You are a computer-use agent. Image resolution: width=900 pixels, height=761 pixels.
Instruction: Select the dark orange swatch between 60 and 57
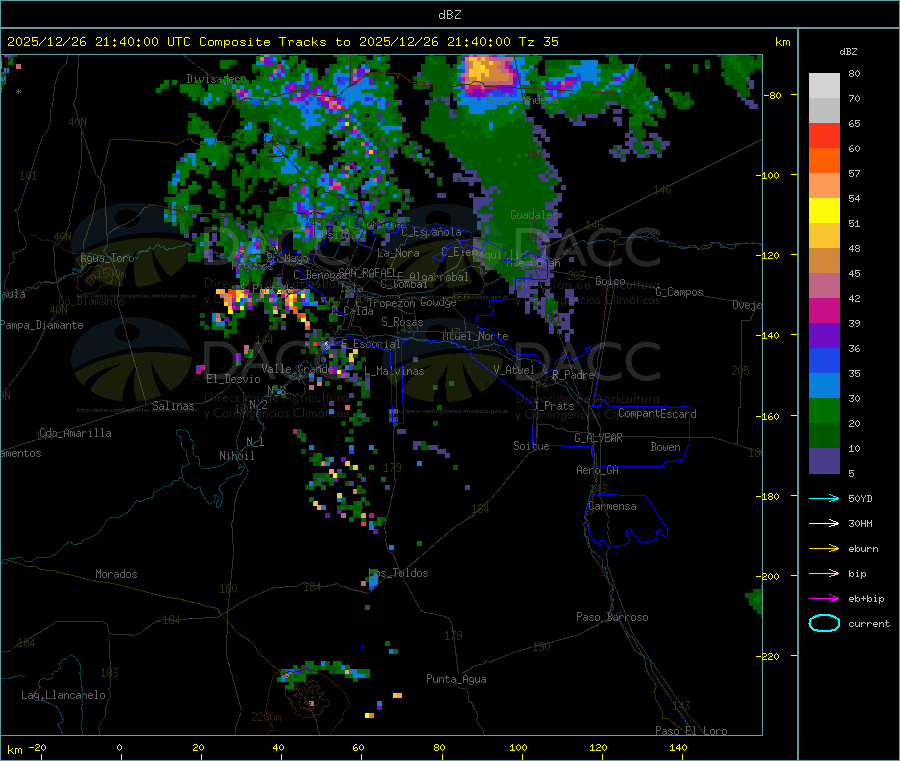pyautogui.click(x=824, y=161)
